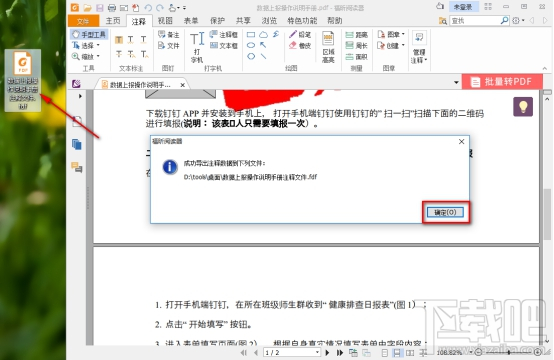Click the 批量转PDF banner button
554x360 pixels.
pos(502,82)
